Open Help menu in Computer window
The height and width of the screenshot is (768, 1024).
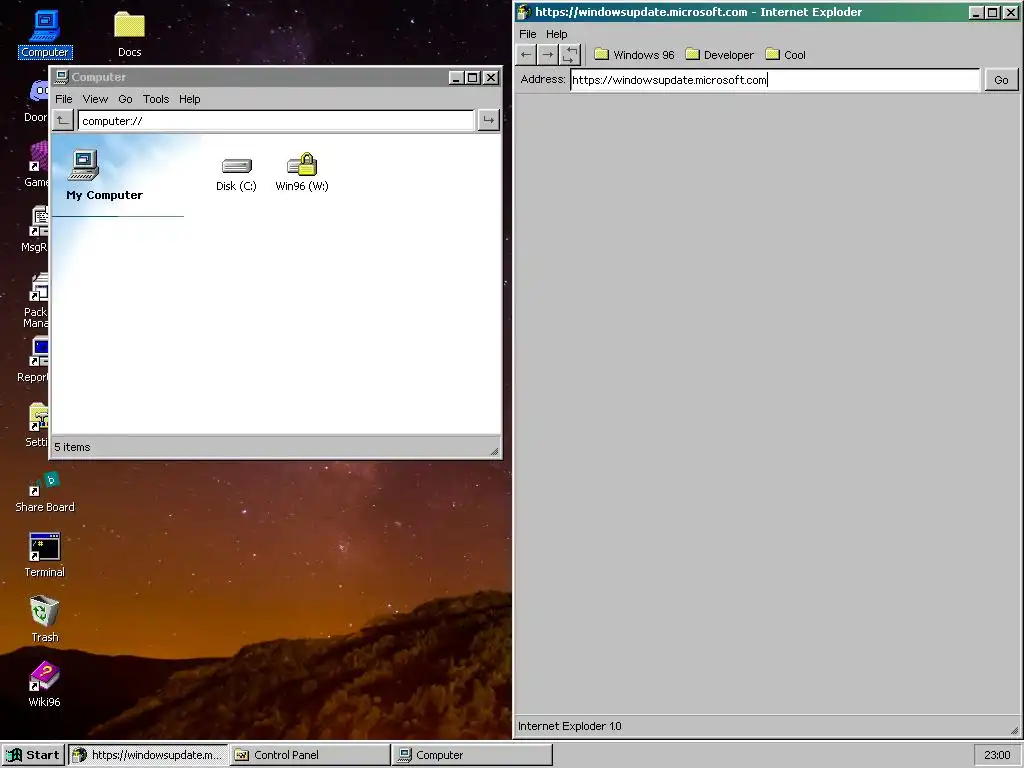pyautogui.click(x=189, y=99)
